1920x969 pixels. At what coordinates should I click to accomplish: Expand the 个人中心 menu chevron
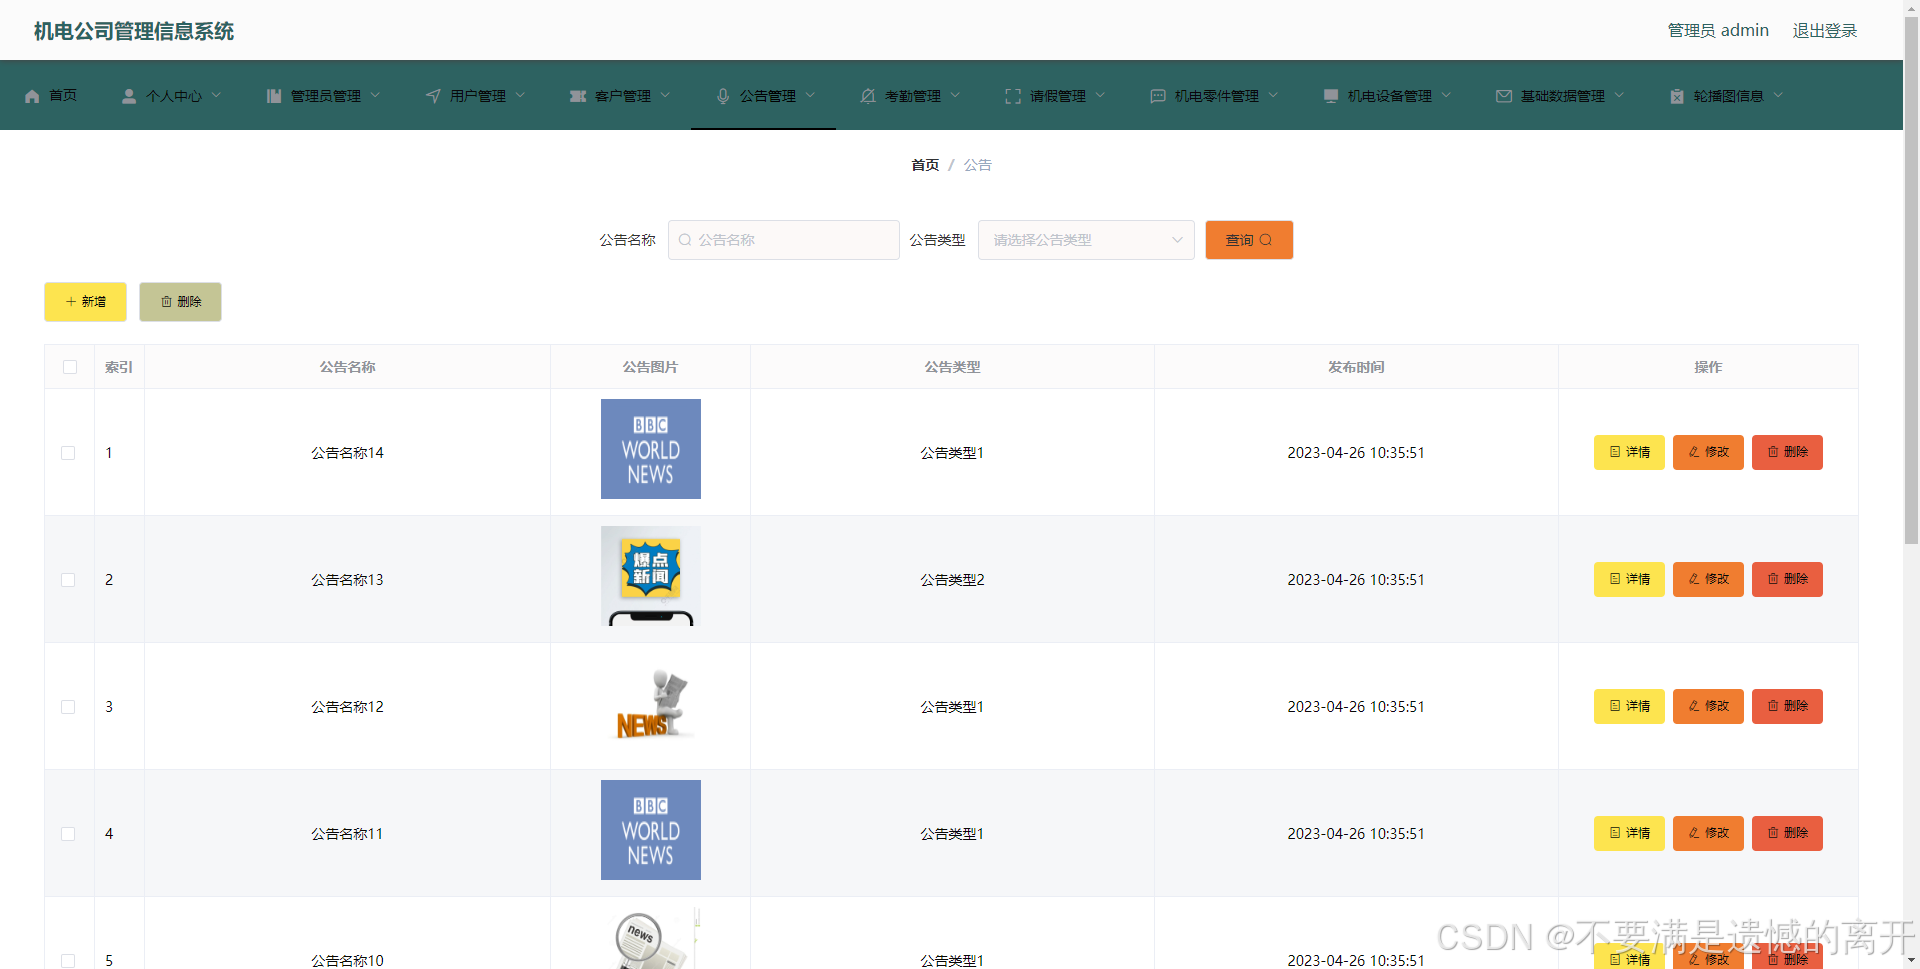point(216,95)
